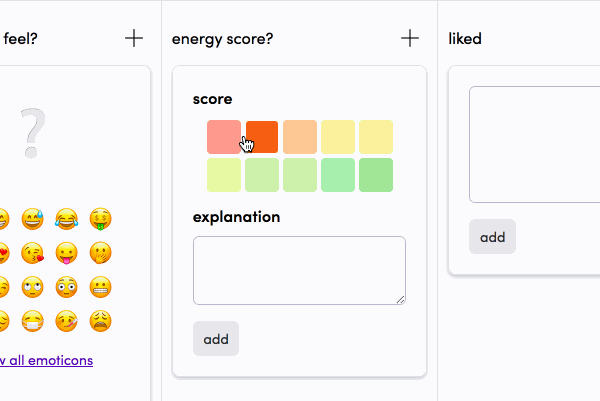Click the plus icon beside 'energy score?'

coord(410,38)
